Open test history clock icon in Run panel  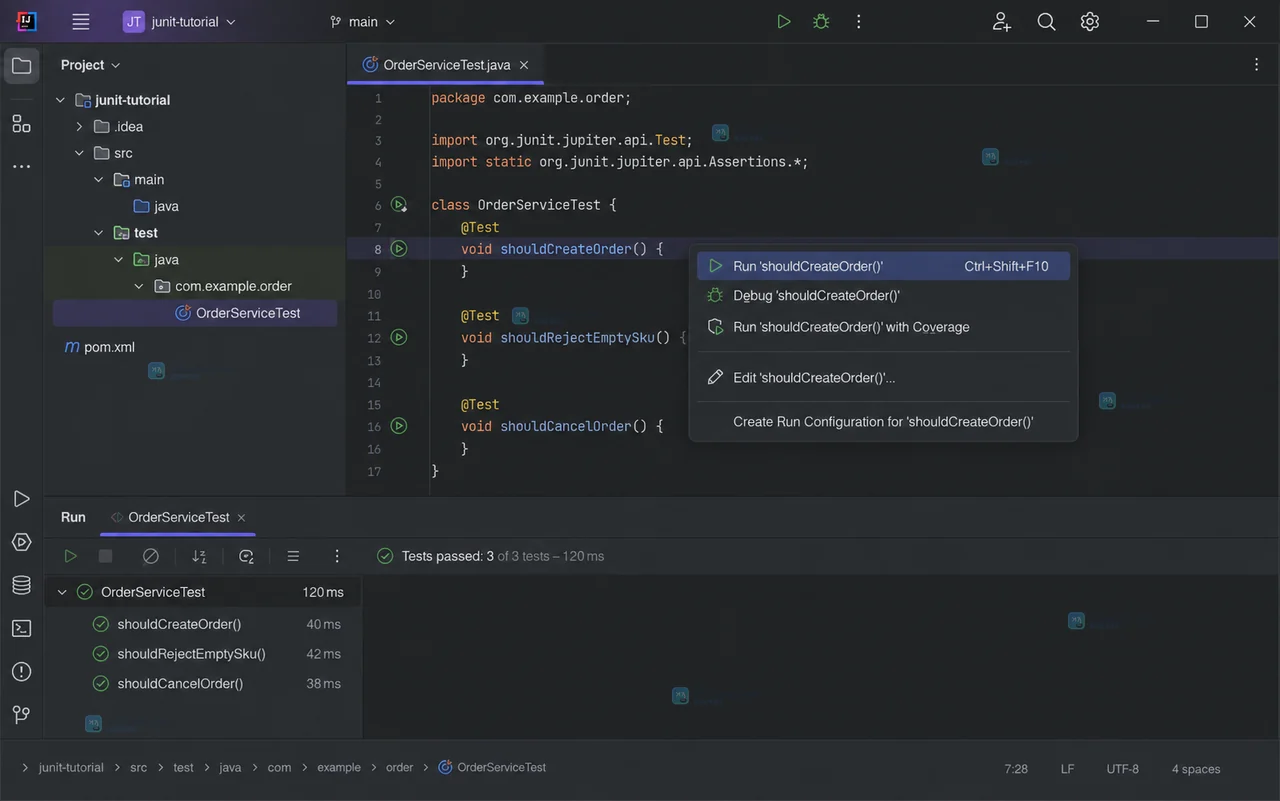click(246, 556)
